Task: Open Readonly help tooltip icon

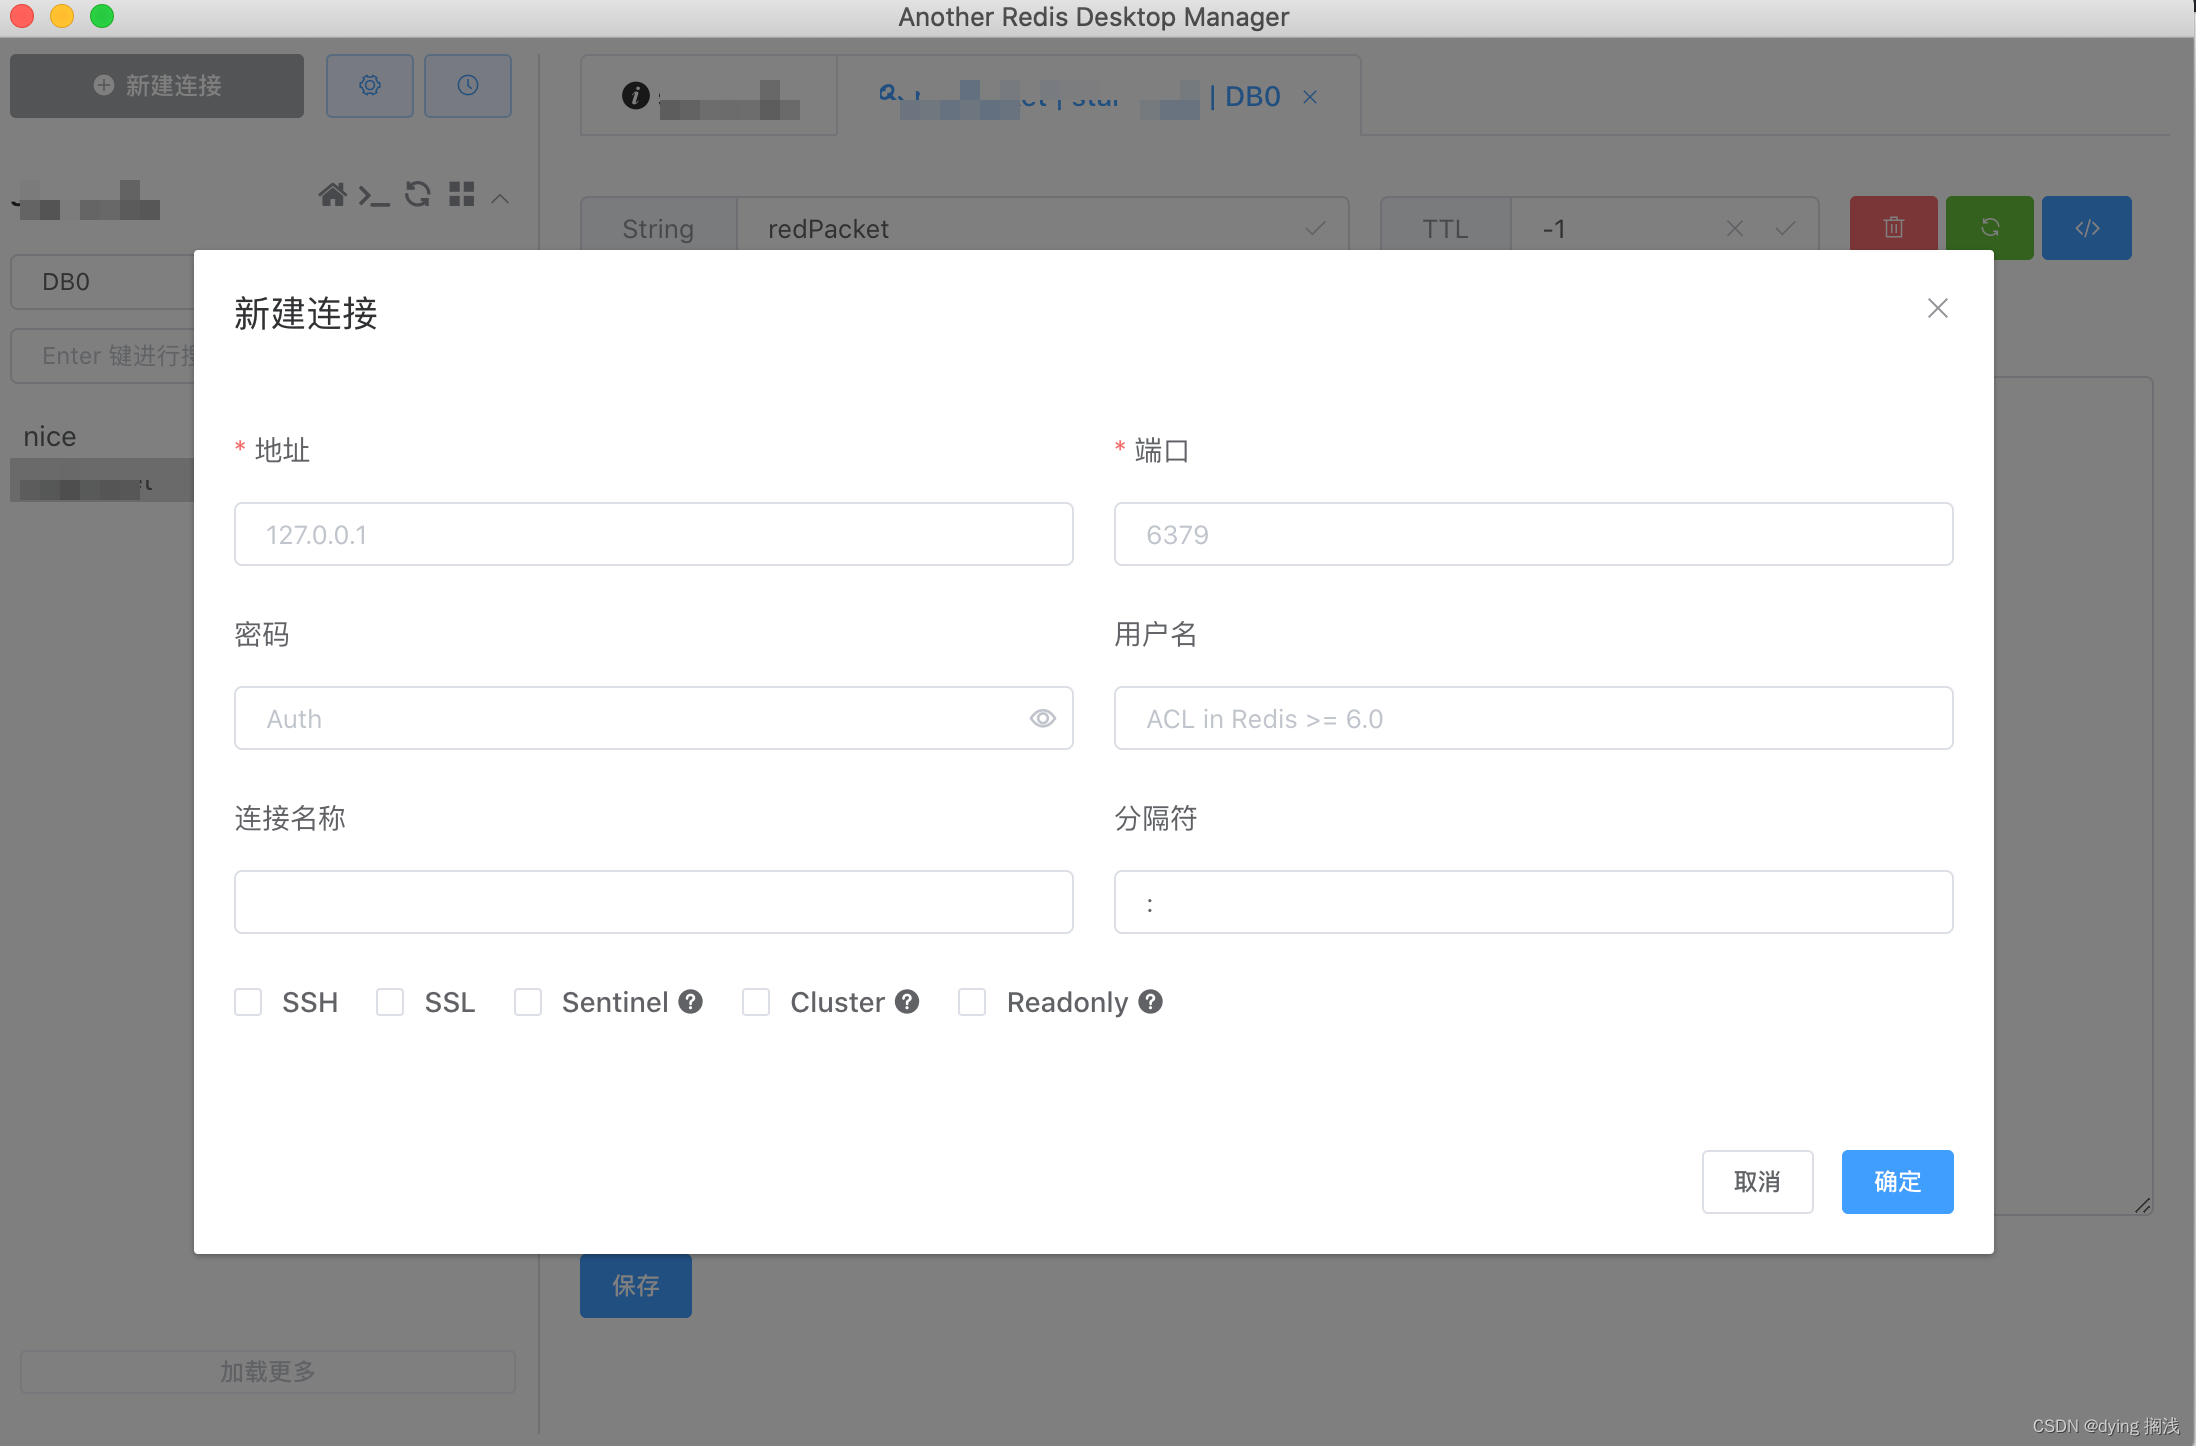Action: 1151,1001
